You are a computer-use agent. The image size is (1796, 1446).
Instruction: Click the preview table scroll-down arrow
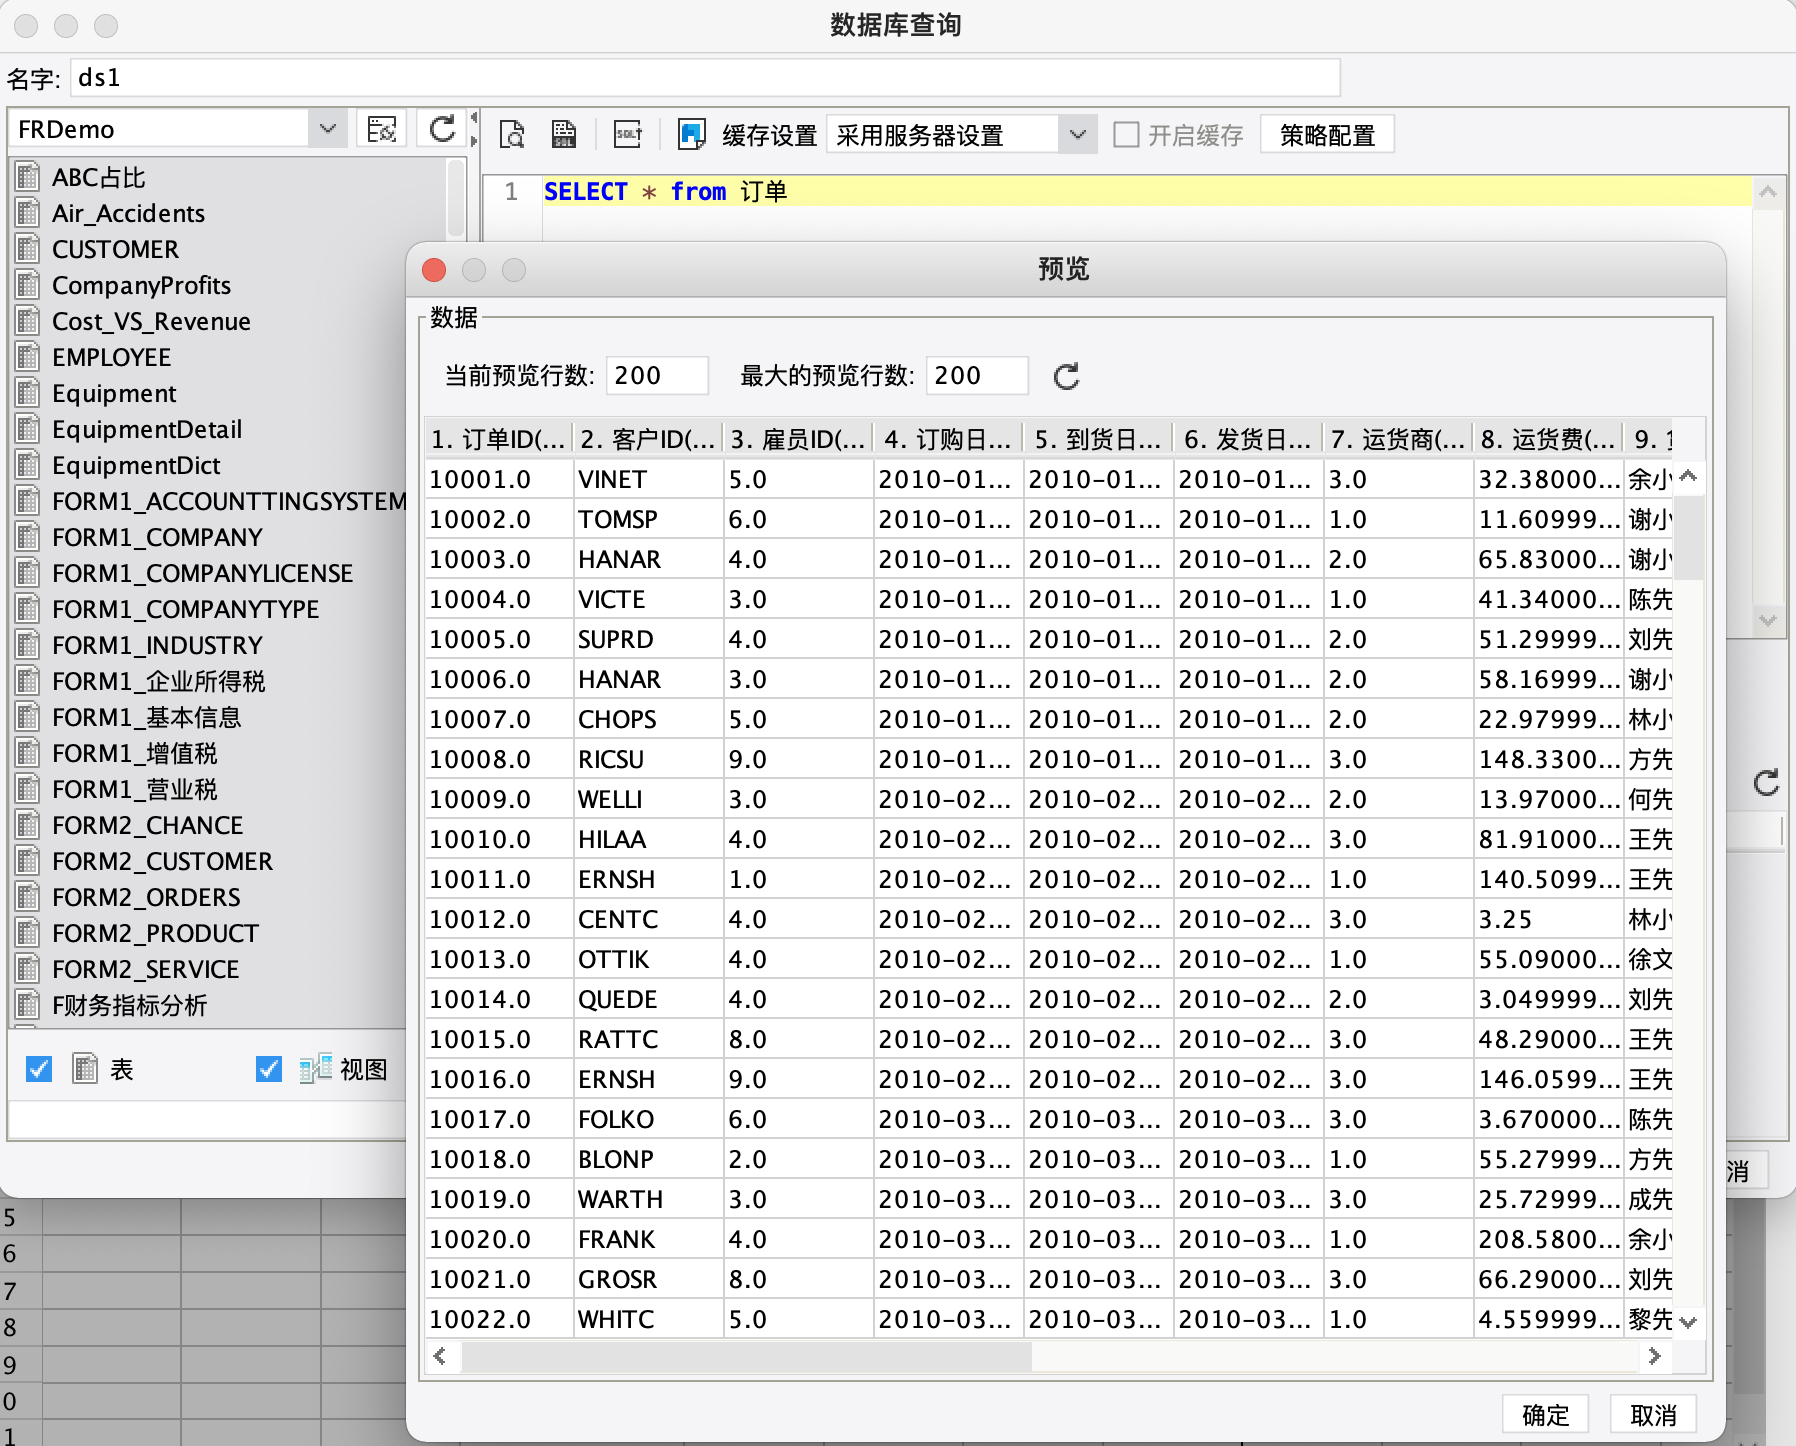coord(1689,1322)
